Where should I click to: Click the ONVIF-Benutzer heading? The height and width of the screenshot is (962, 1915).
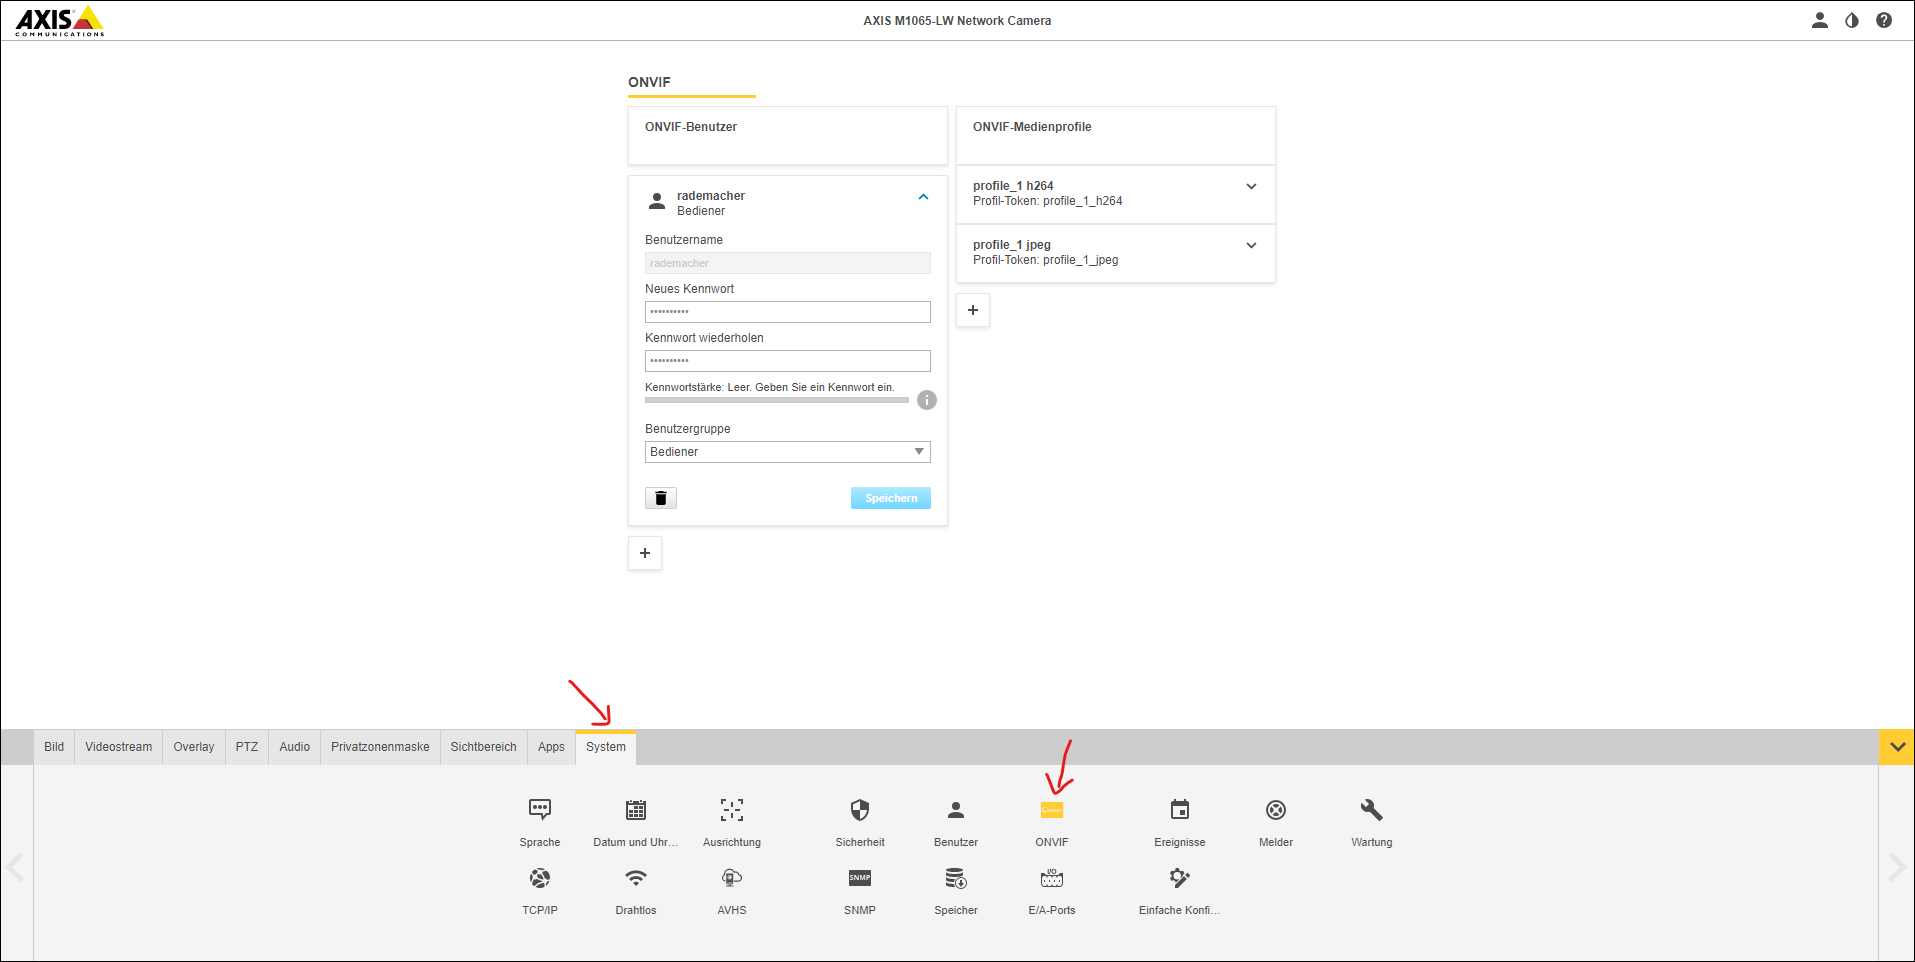click(x=691, y=127)
